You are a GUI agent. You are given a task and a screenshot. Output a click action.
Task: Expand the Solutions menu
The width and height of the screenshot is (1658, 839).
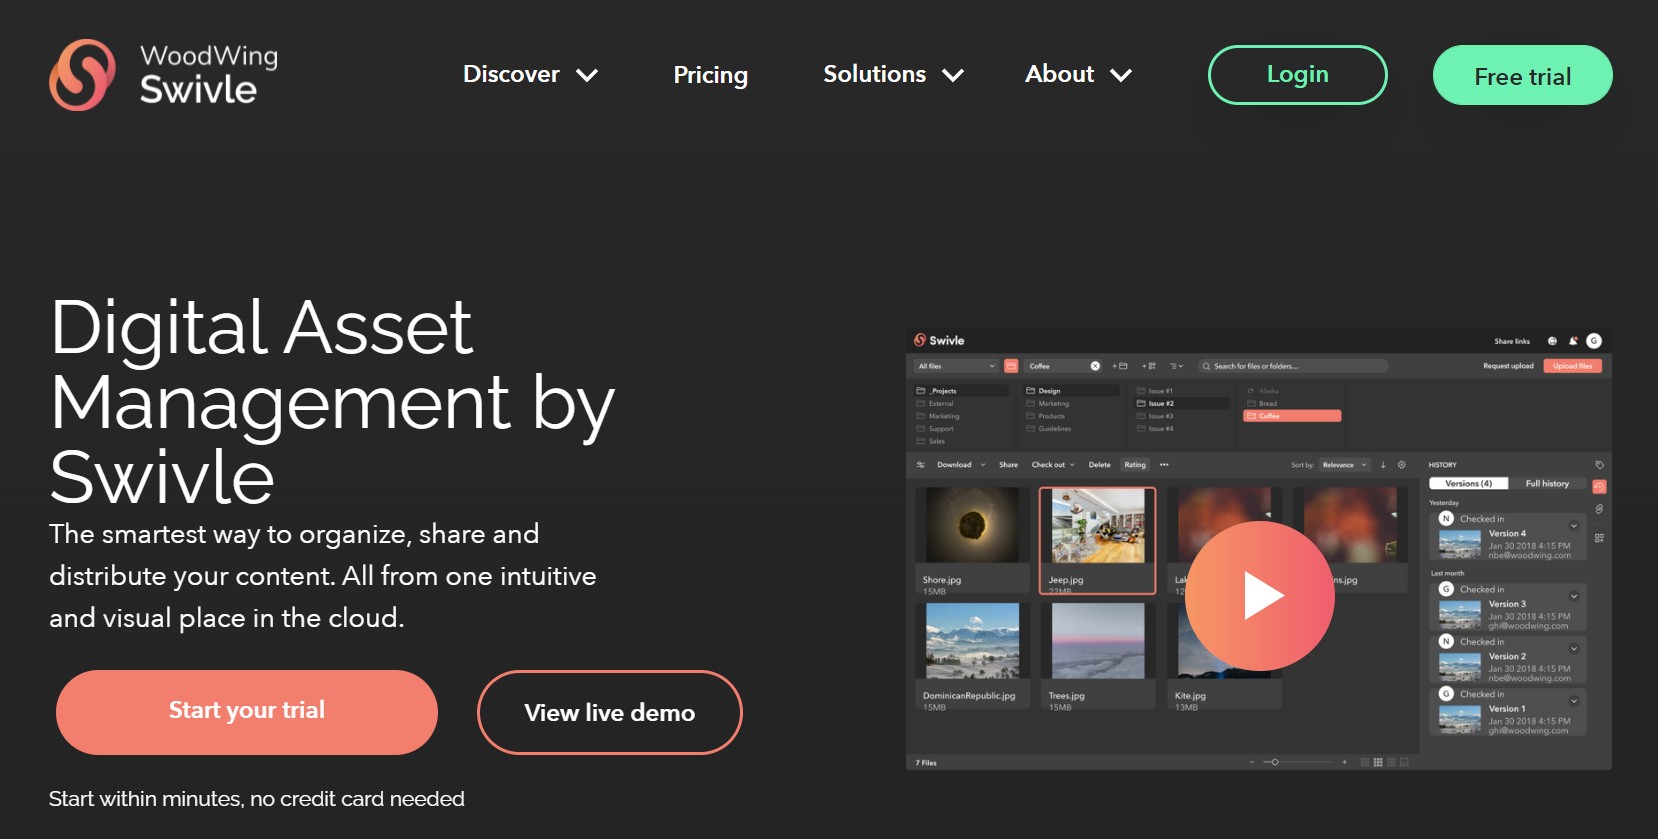coord(894,74)
